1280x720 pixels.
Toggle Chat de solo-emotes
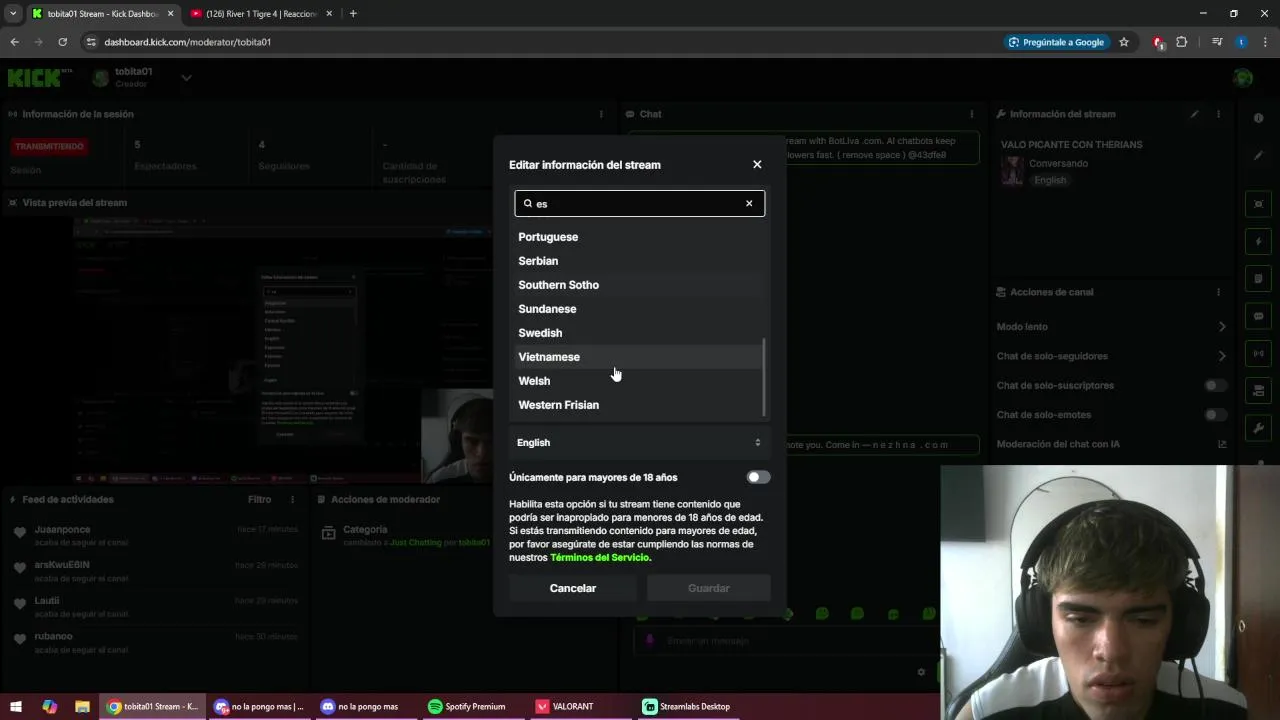[x=1215, y=415]
